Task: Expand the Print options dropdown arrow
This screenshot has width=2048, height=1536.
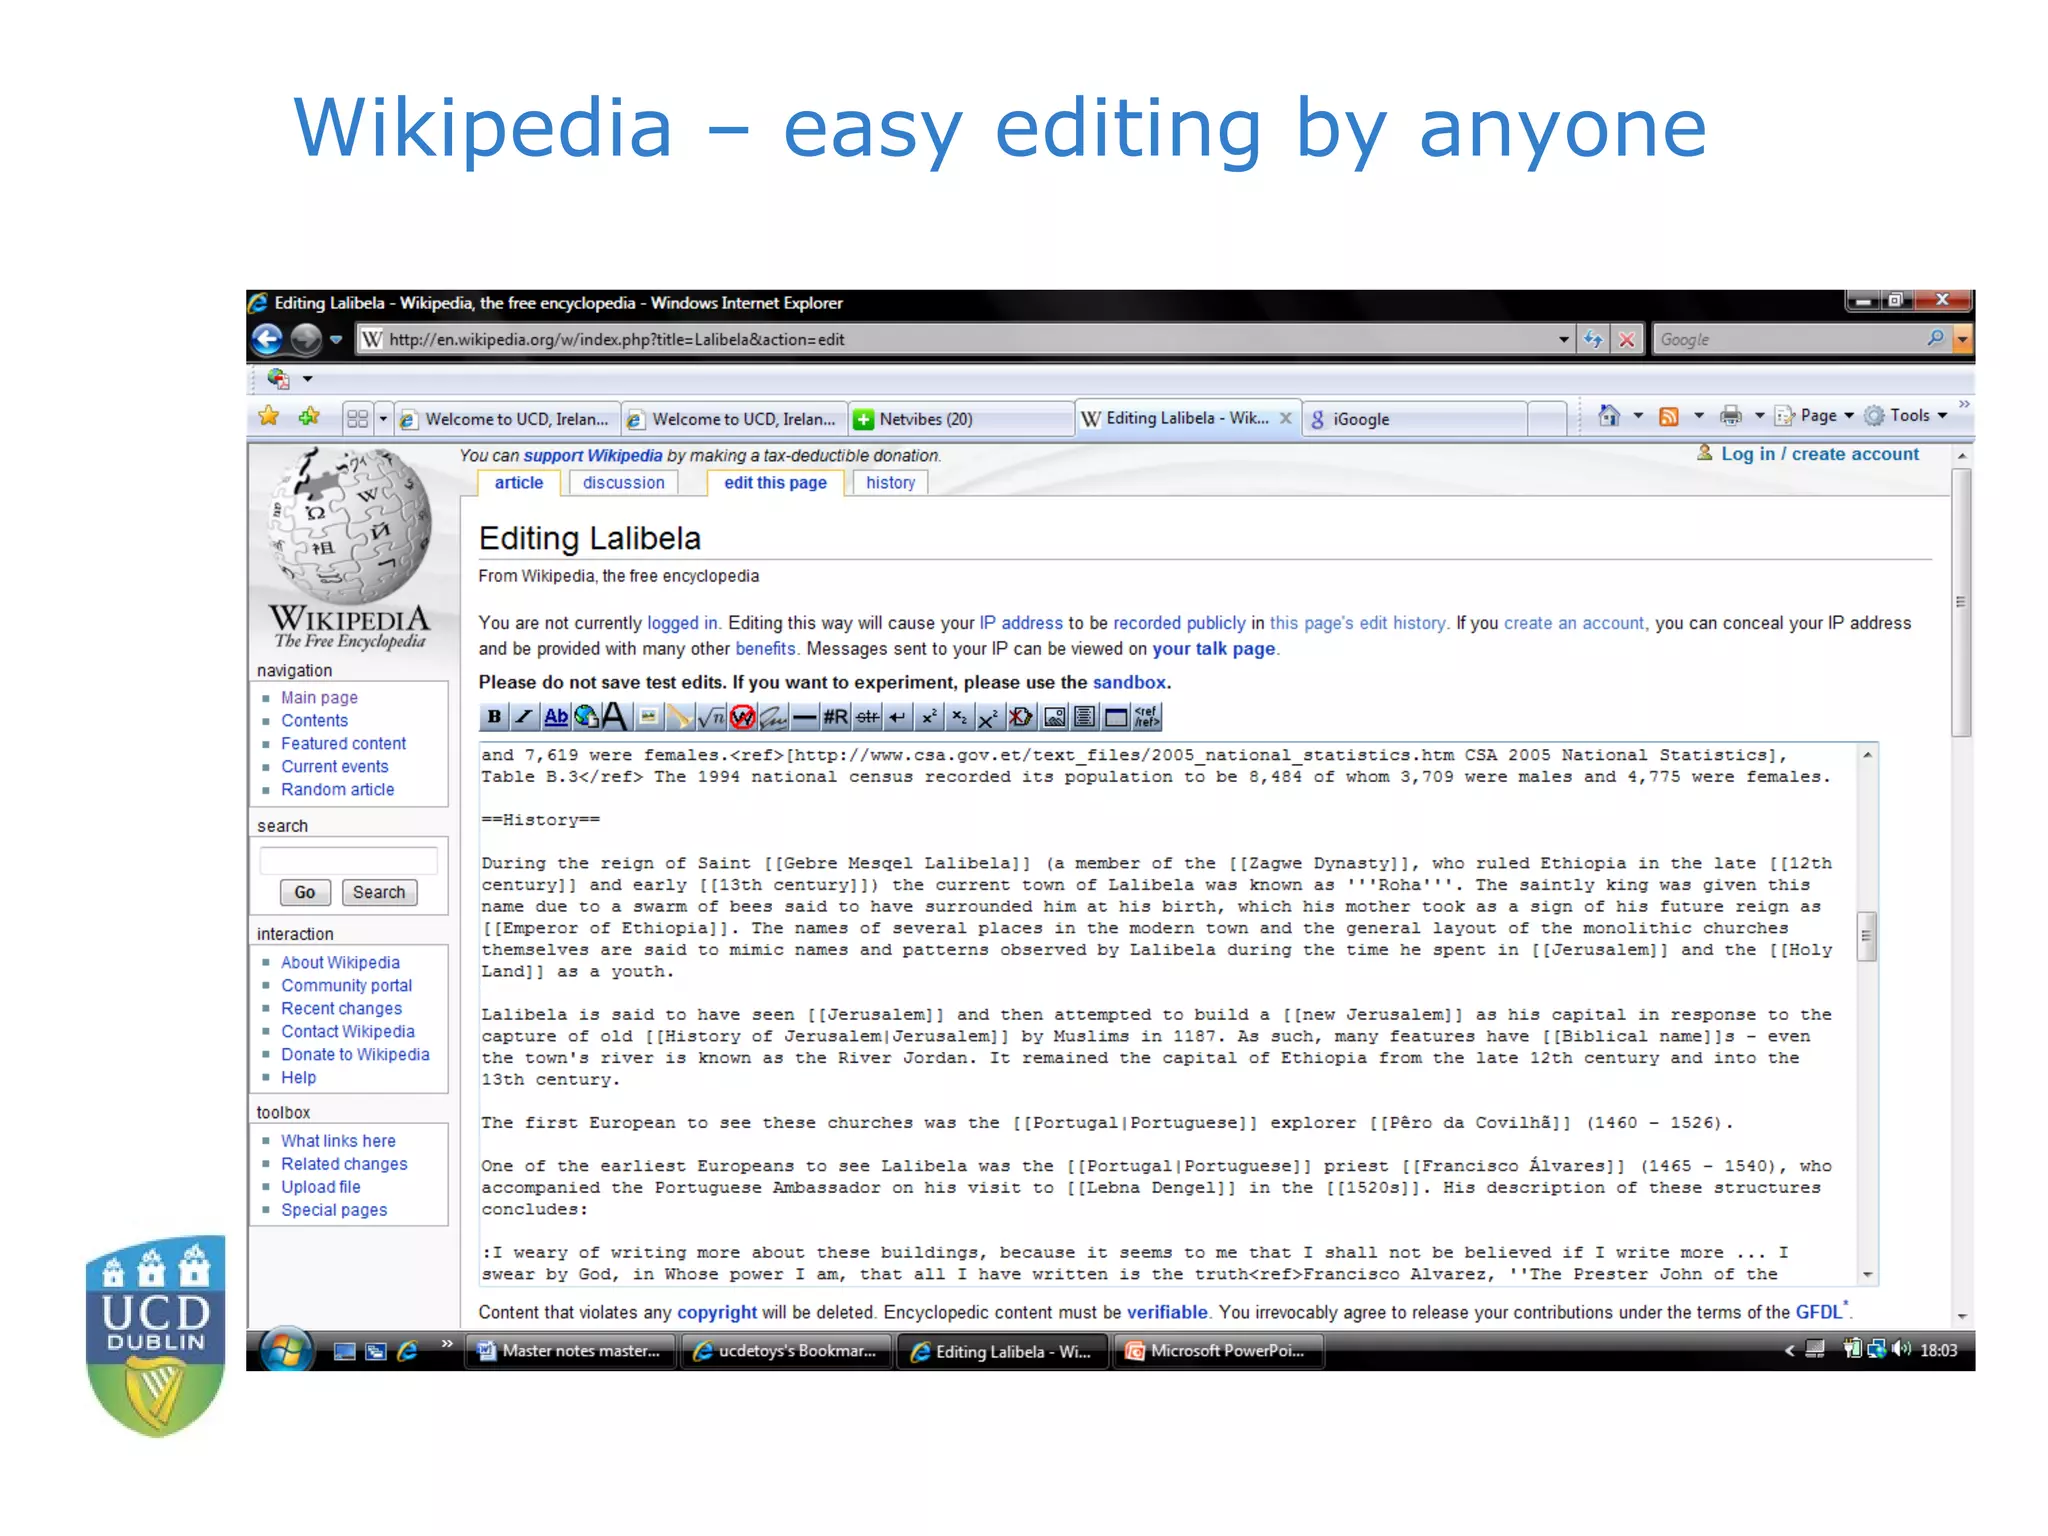Action: point(1760,415)
